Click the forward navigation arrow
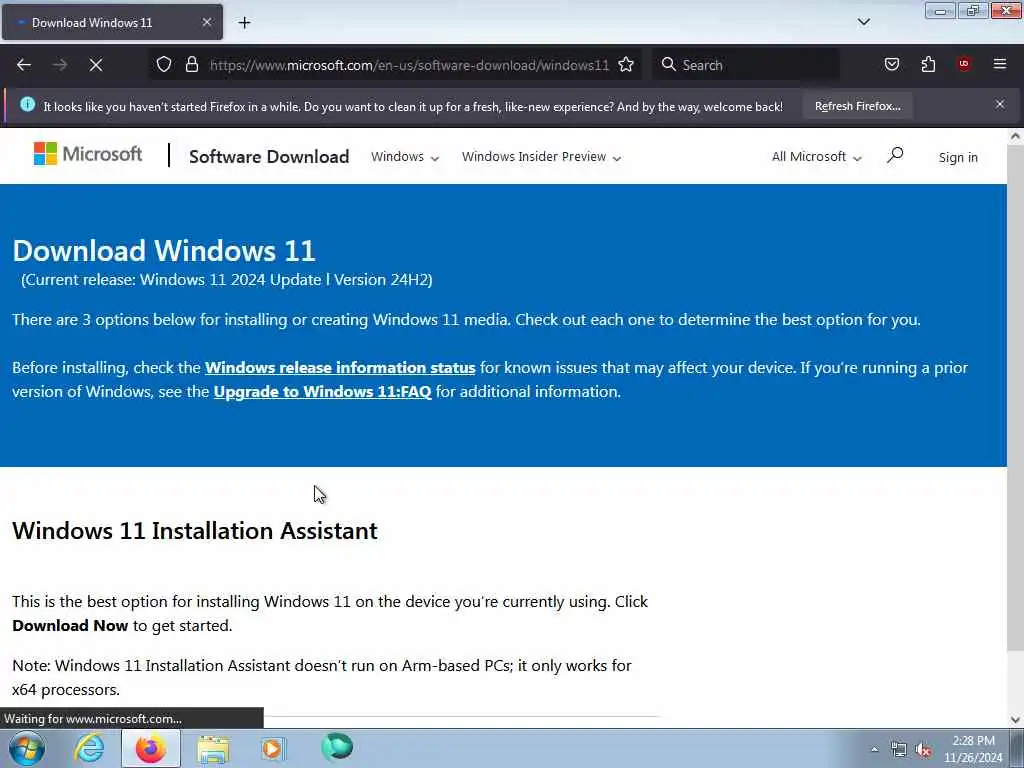The image size is (1024, 768). click(x=60, y=65)
